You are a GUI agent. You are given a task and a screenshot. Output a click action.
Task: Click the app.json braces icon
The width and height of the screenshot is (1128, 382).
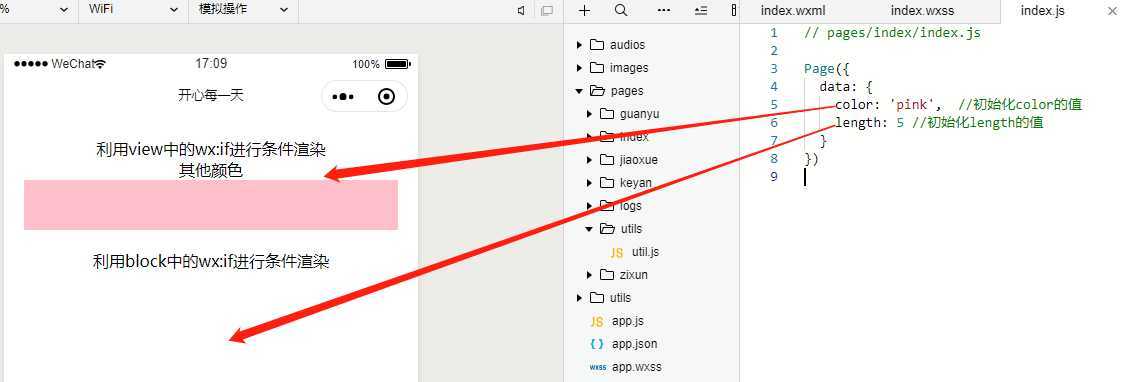596,345
